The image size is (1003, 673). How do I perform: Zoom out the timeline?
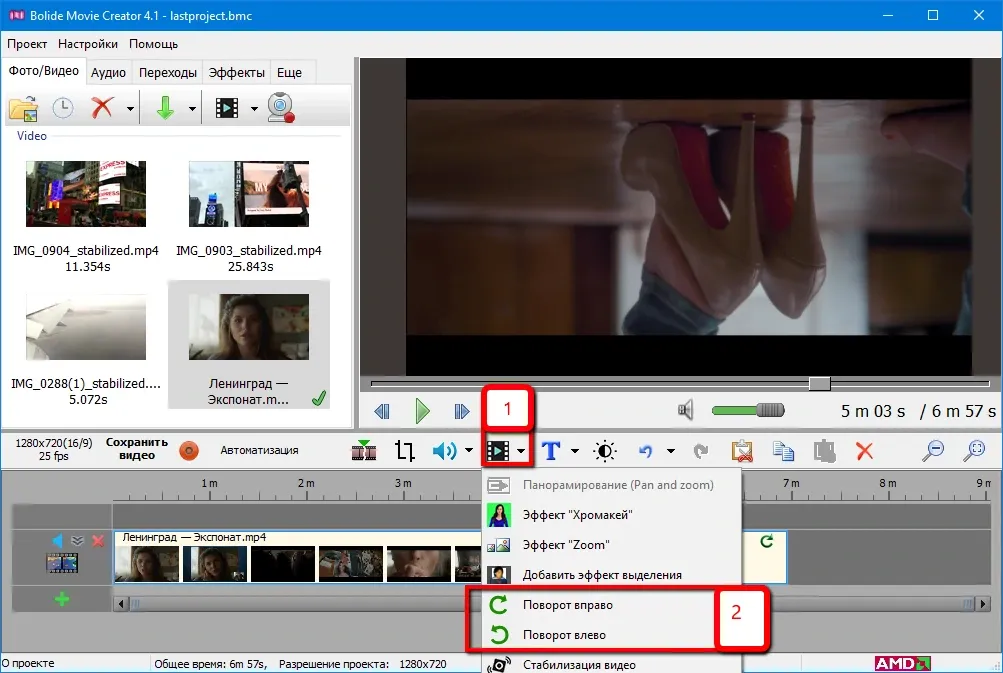933,450
